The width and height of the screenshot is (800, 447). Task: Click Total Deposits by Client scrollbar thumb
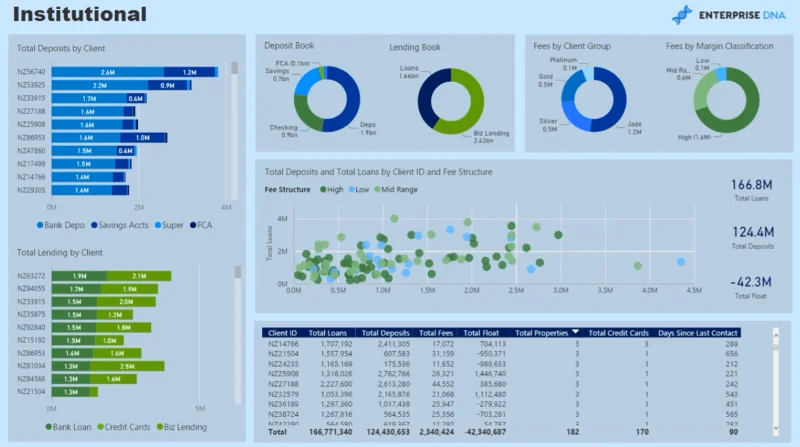234,68
